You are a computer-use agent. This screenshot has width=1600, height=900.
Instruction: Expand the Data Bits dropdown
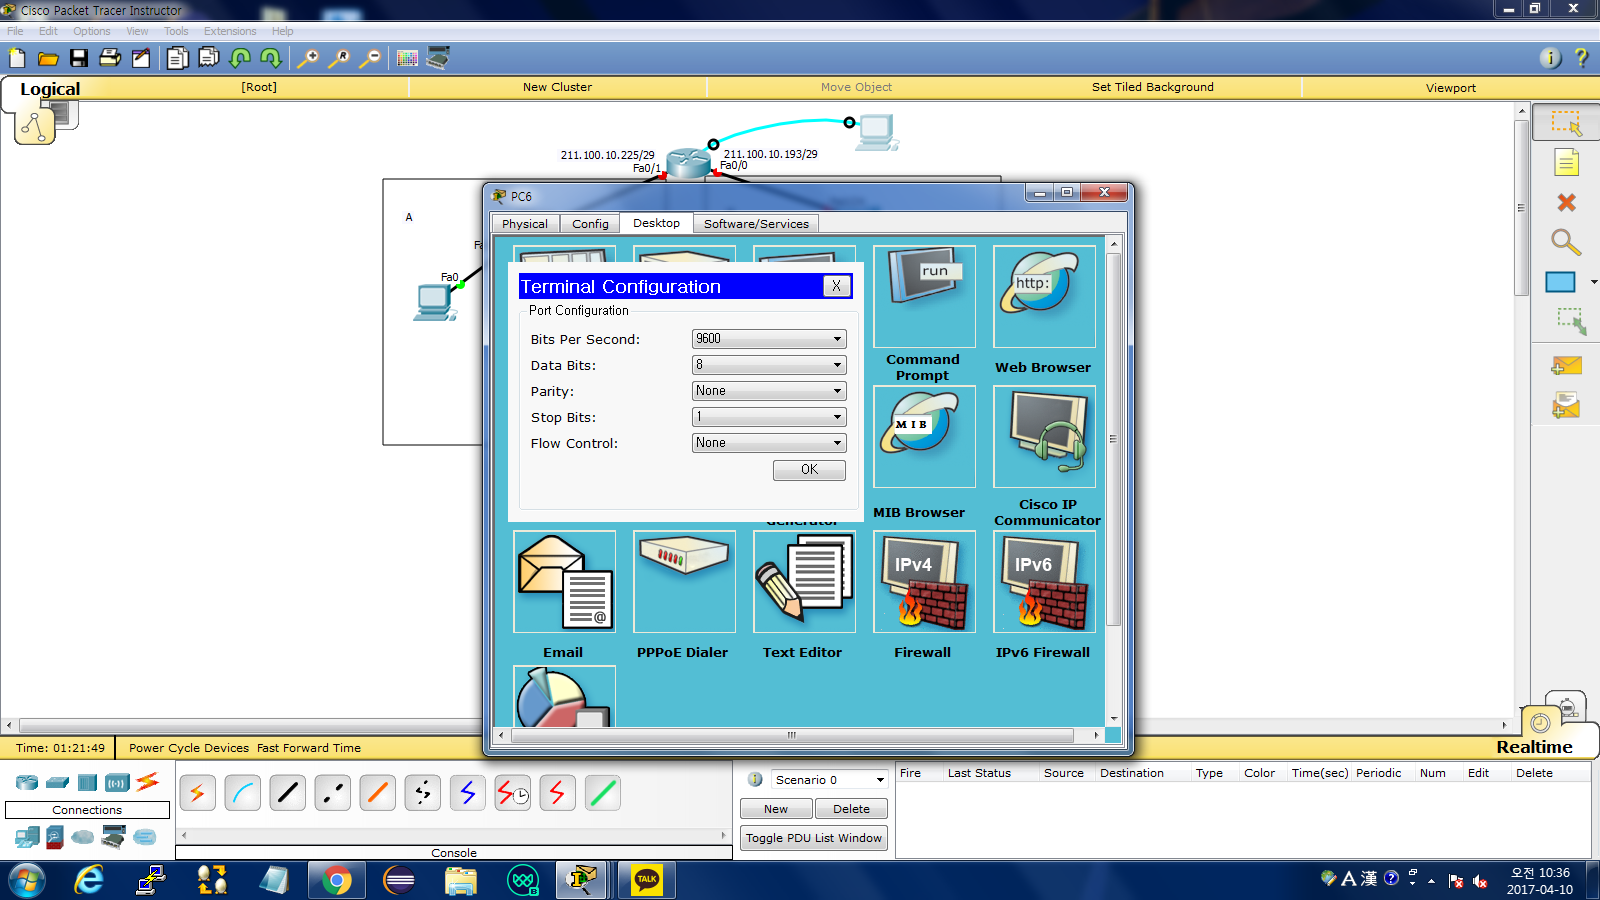click(x=769, y=365)
